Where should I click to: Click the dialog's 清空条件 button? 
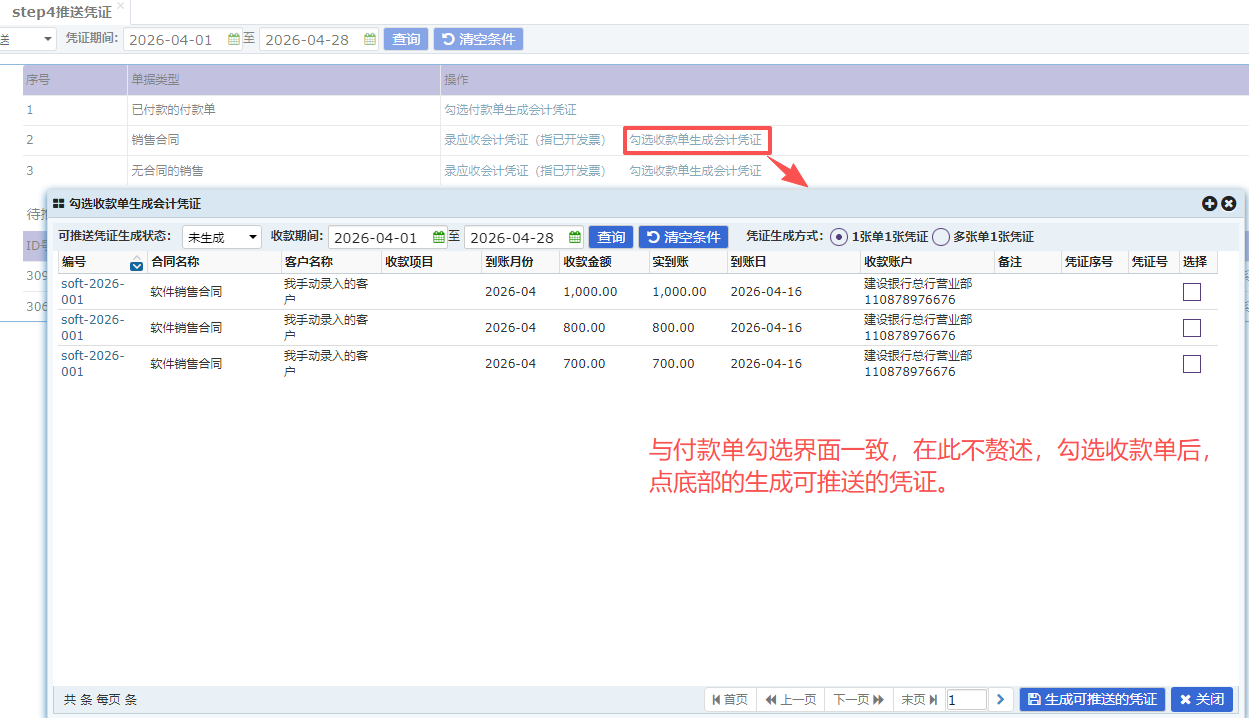683,237
